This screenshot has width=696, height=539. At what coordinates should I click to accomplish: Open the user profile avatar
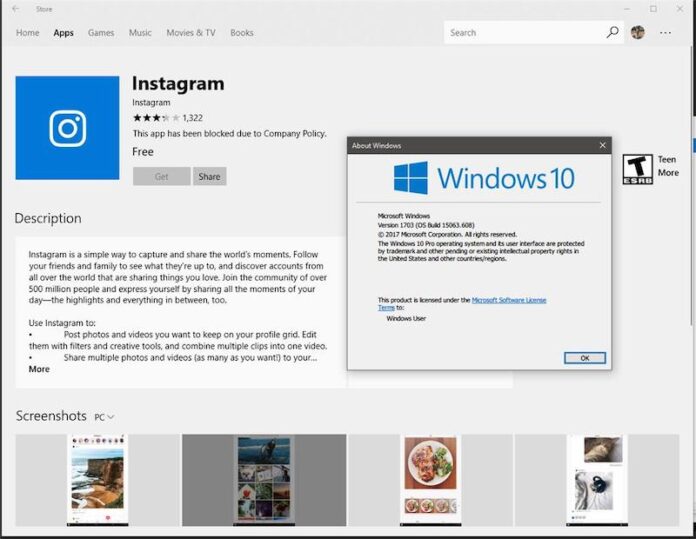(638, 32)
